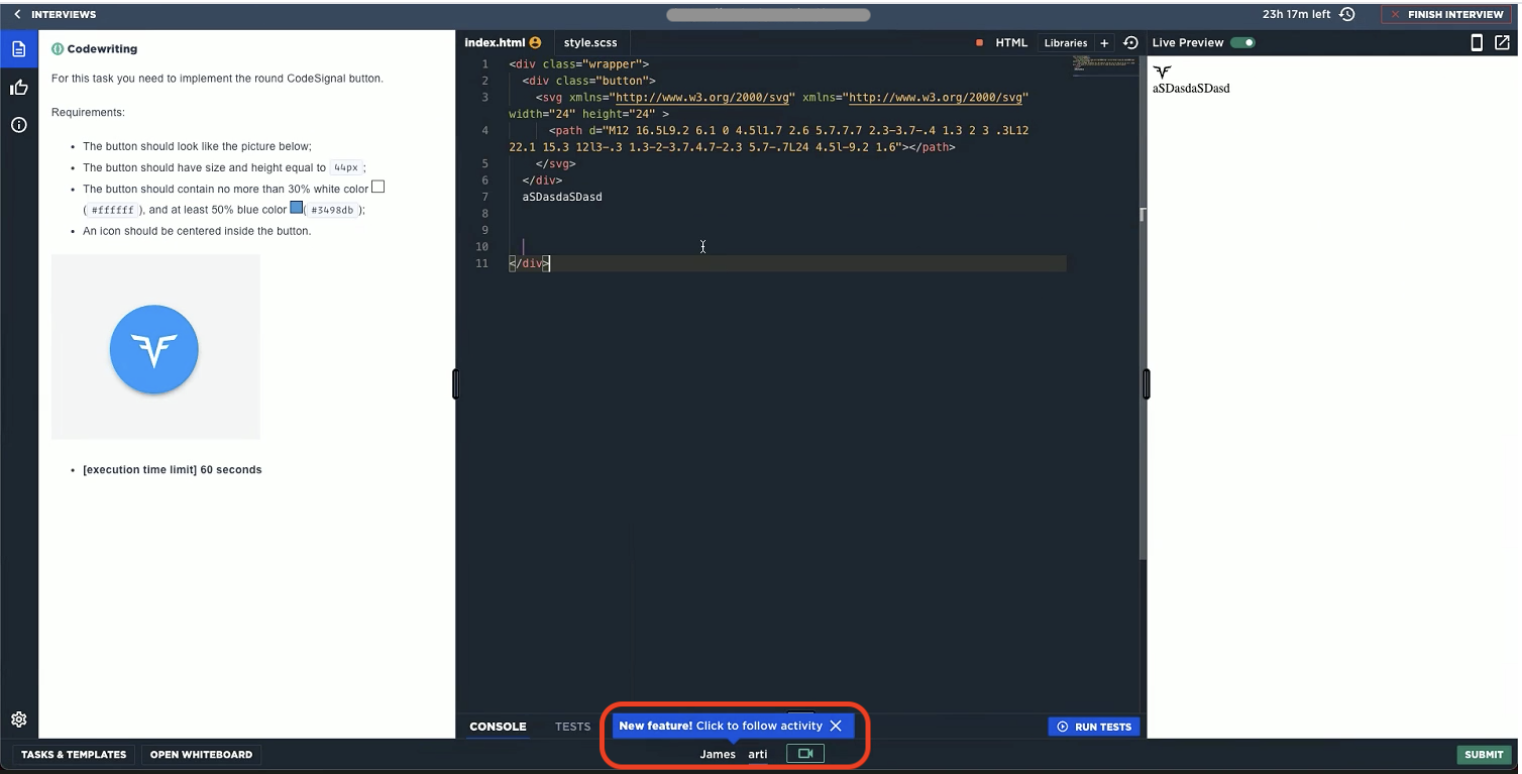Open the settings gear in sidebar
This screenshot has height=774, width=1522.
[x=18, y=719]
